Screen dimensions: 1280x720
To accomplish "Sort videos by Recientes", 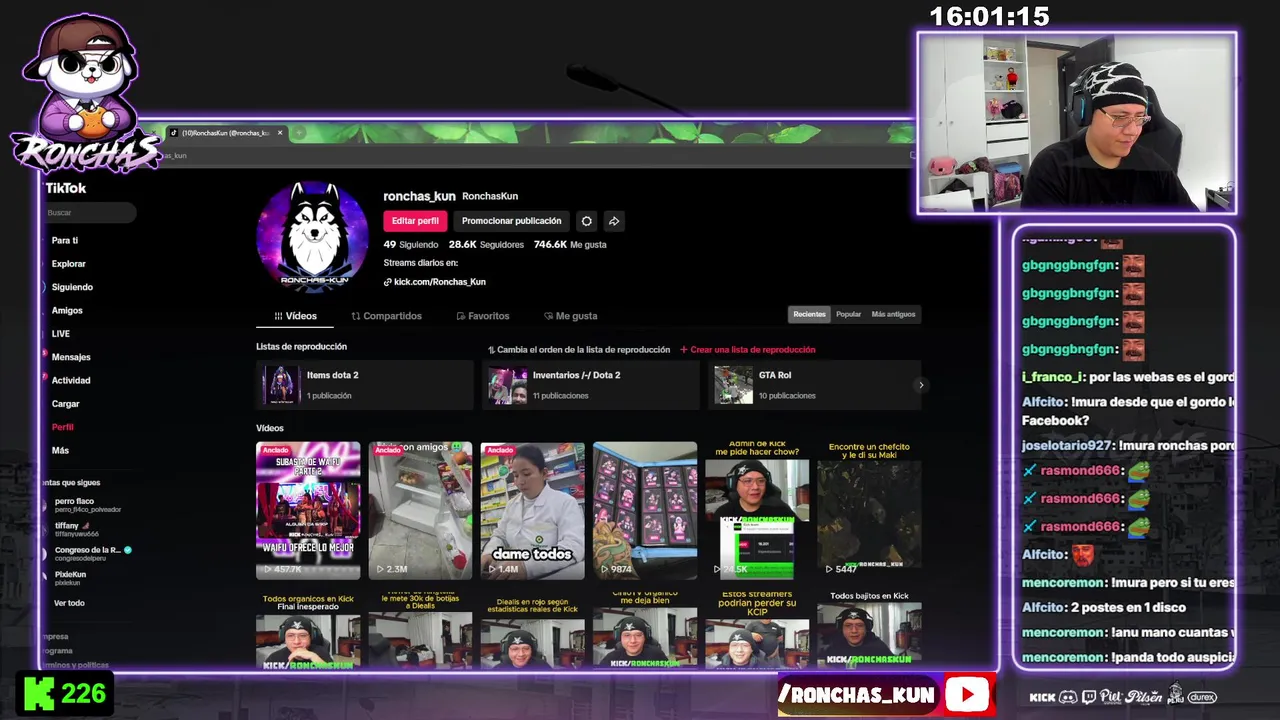I will 809,314.
